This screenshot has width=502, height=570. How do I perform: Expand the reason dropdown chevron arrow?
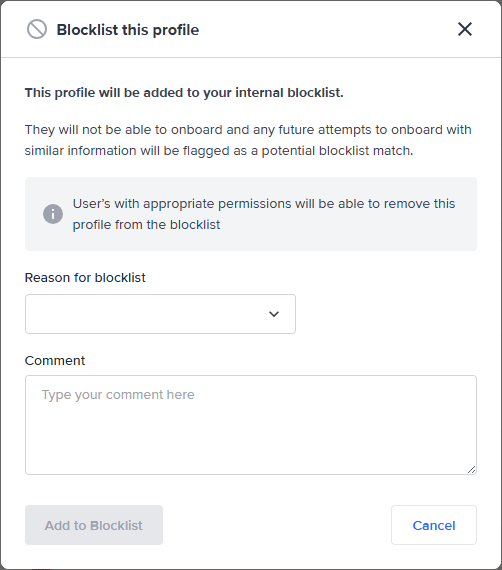pyautogui.click(x=274, y=314)
